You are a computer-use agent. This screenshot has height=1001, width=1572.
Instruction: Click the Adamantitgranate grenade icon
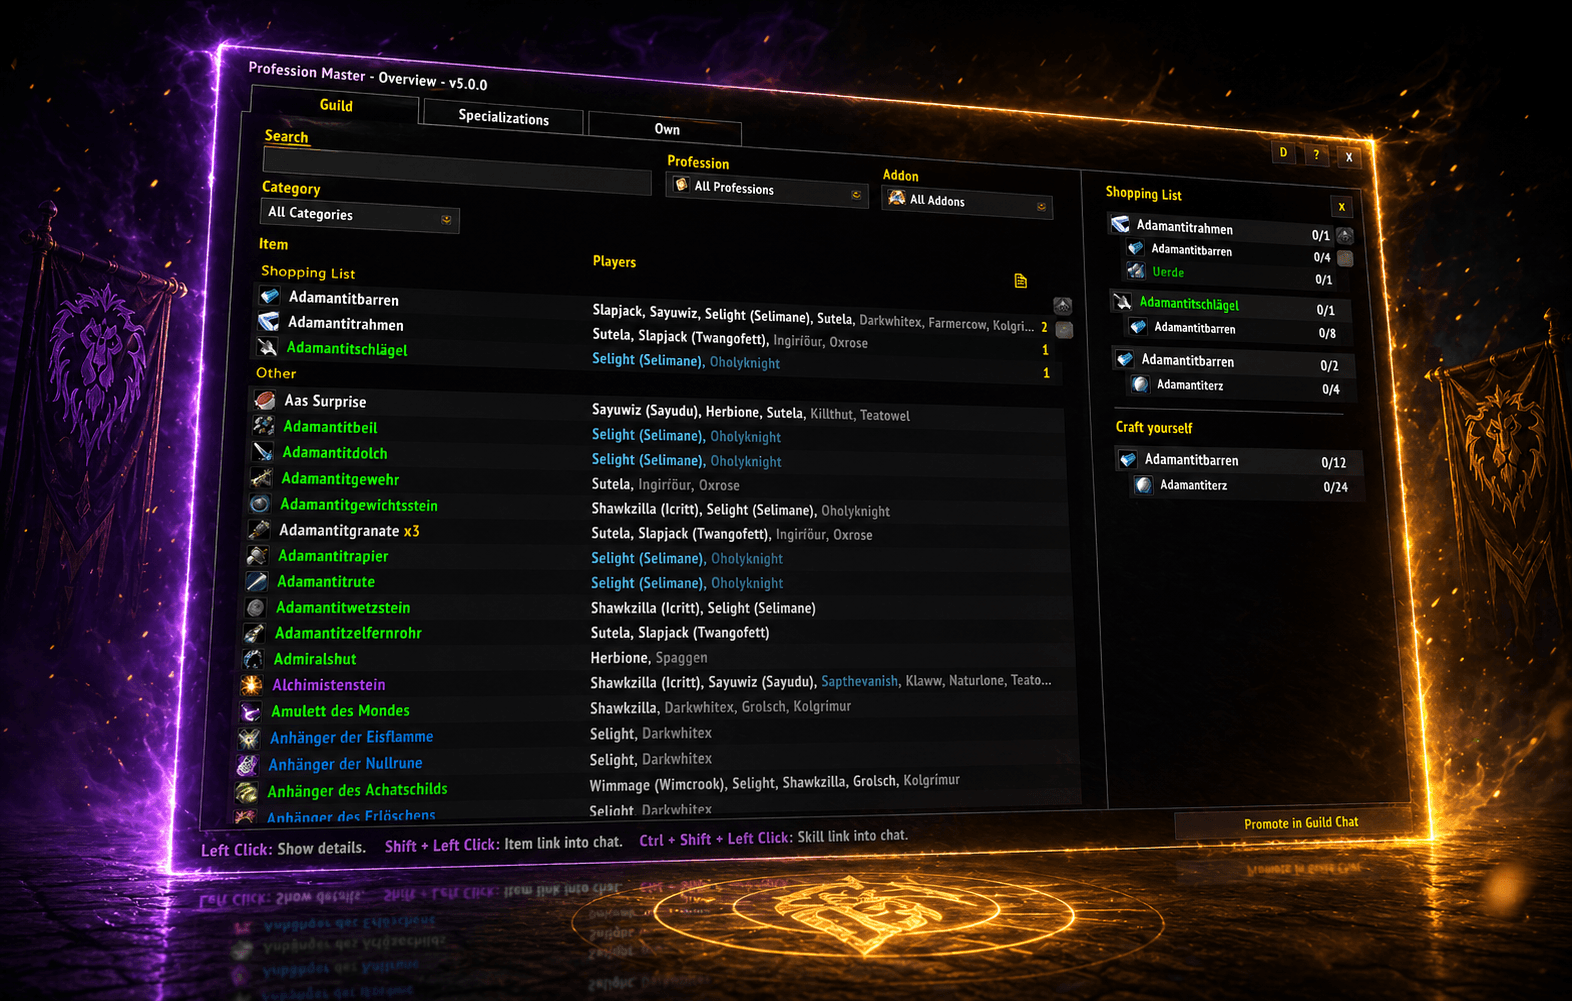(x=260, y=529)
